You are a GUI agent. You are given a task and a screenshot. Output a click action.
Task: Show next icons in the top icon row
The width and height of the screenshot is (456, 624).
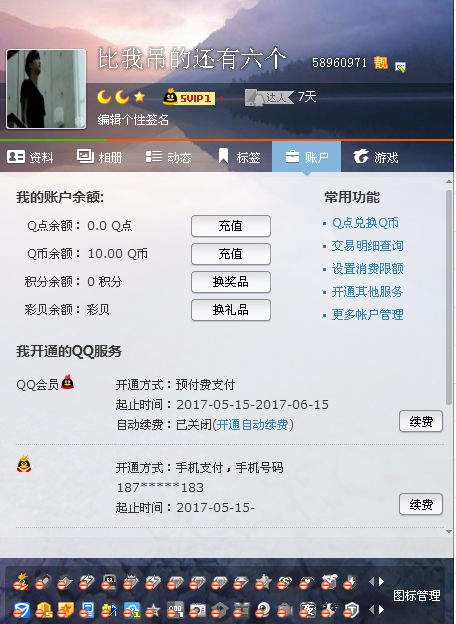(x=381, y=582)
